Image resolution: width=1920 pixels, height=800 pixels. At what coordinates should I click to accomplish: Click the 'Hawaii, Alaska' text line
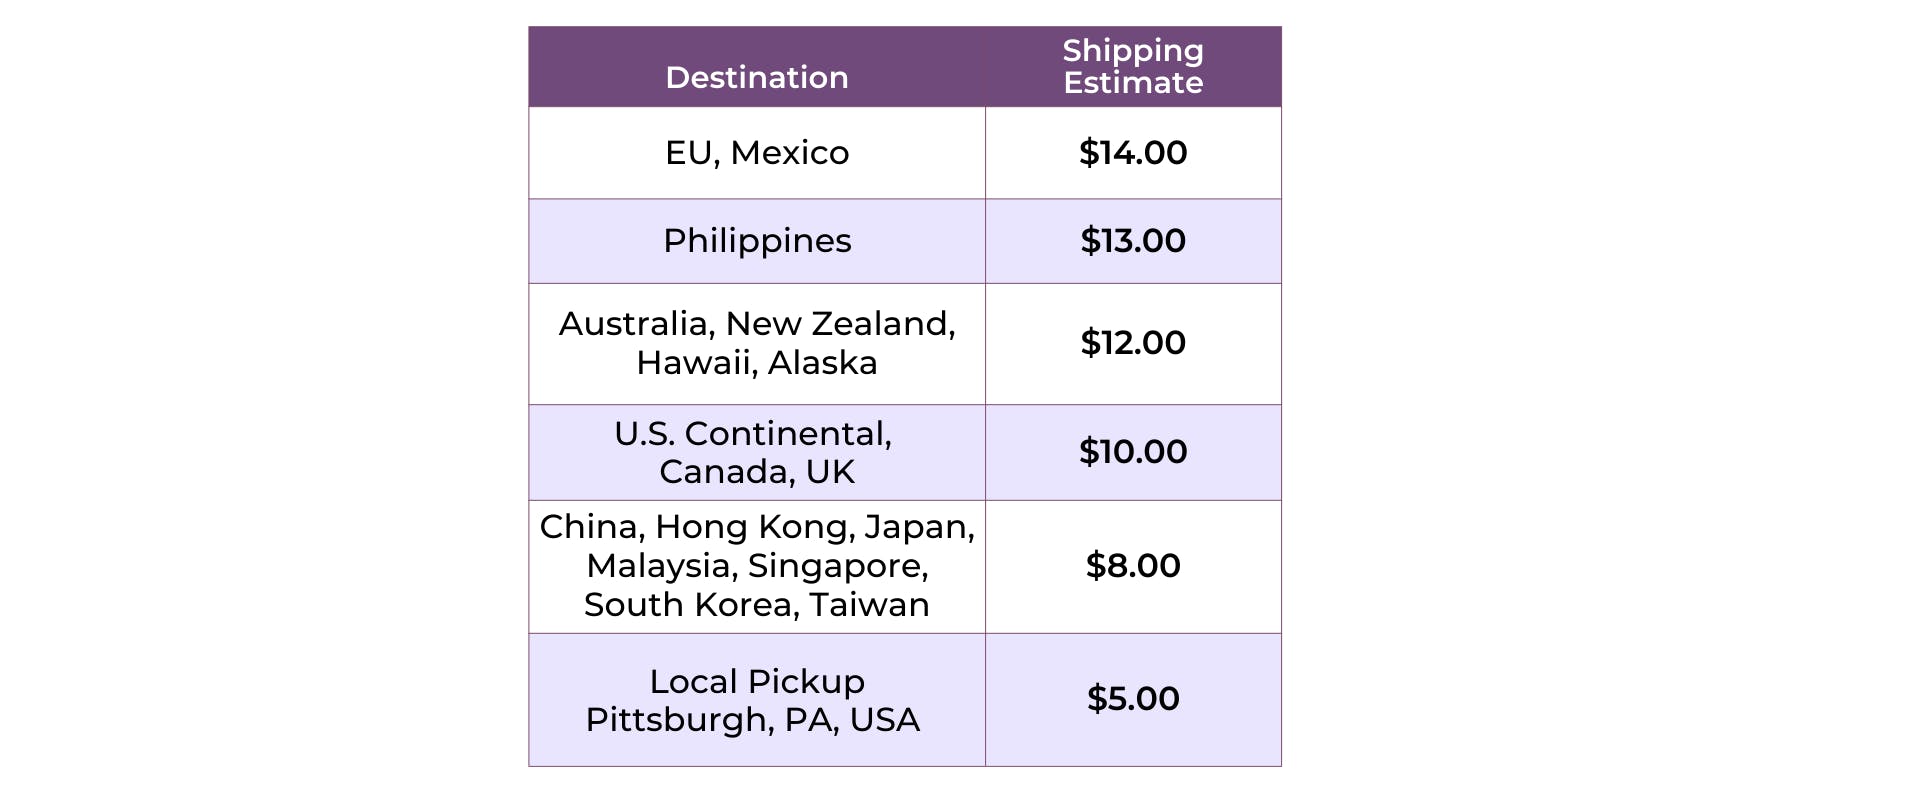pos(757,363)
